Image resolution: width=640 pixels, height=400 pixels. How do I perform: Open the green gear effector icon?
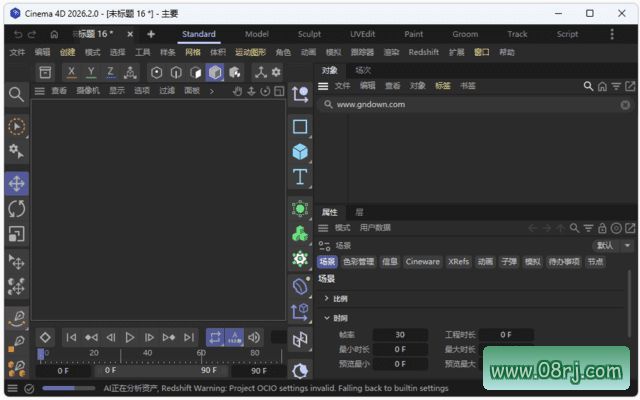(x=300, y=259)
